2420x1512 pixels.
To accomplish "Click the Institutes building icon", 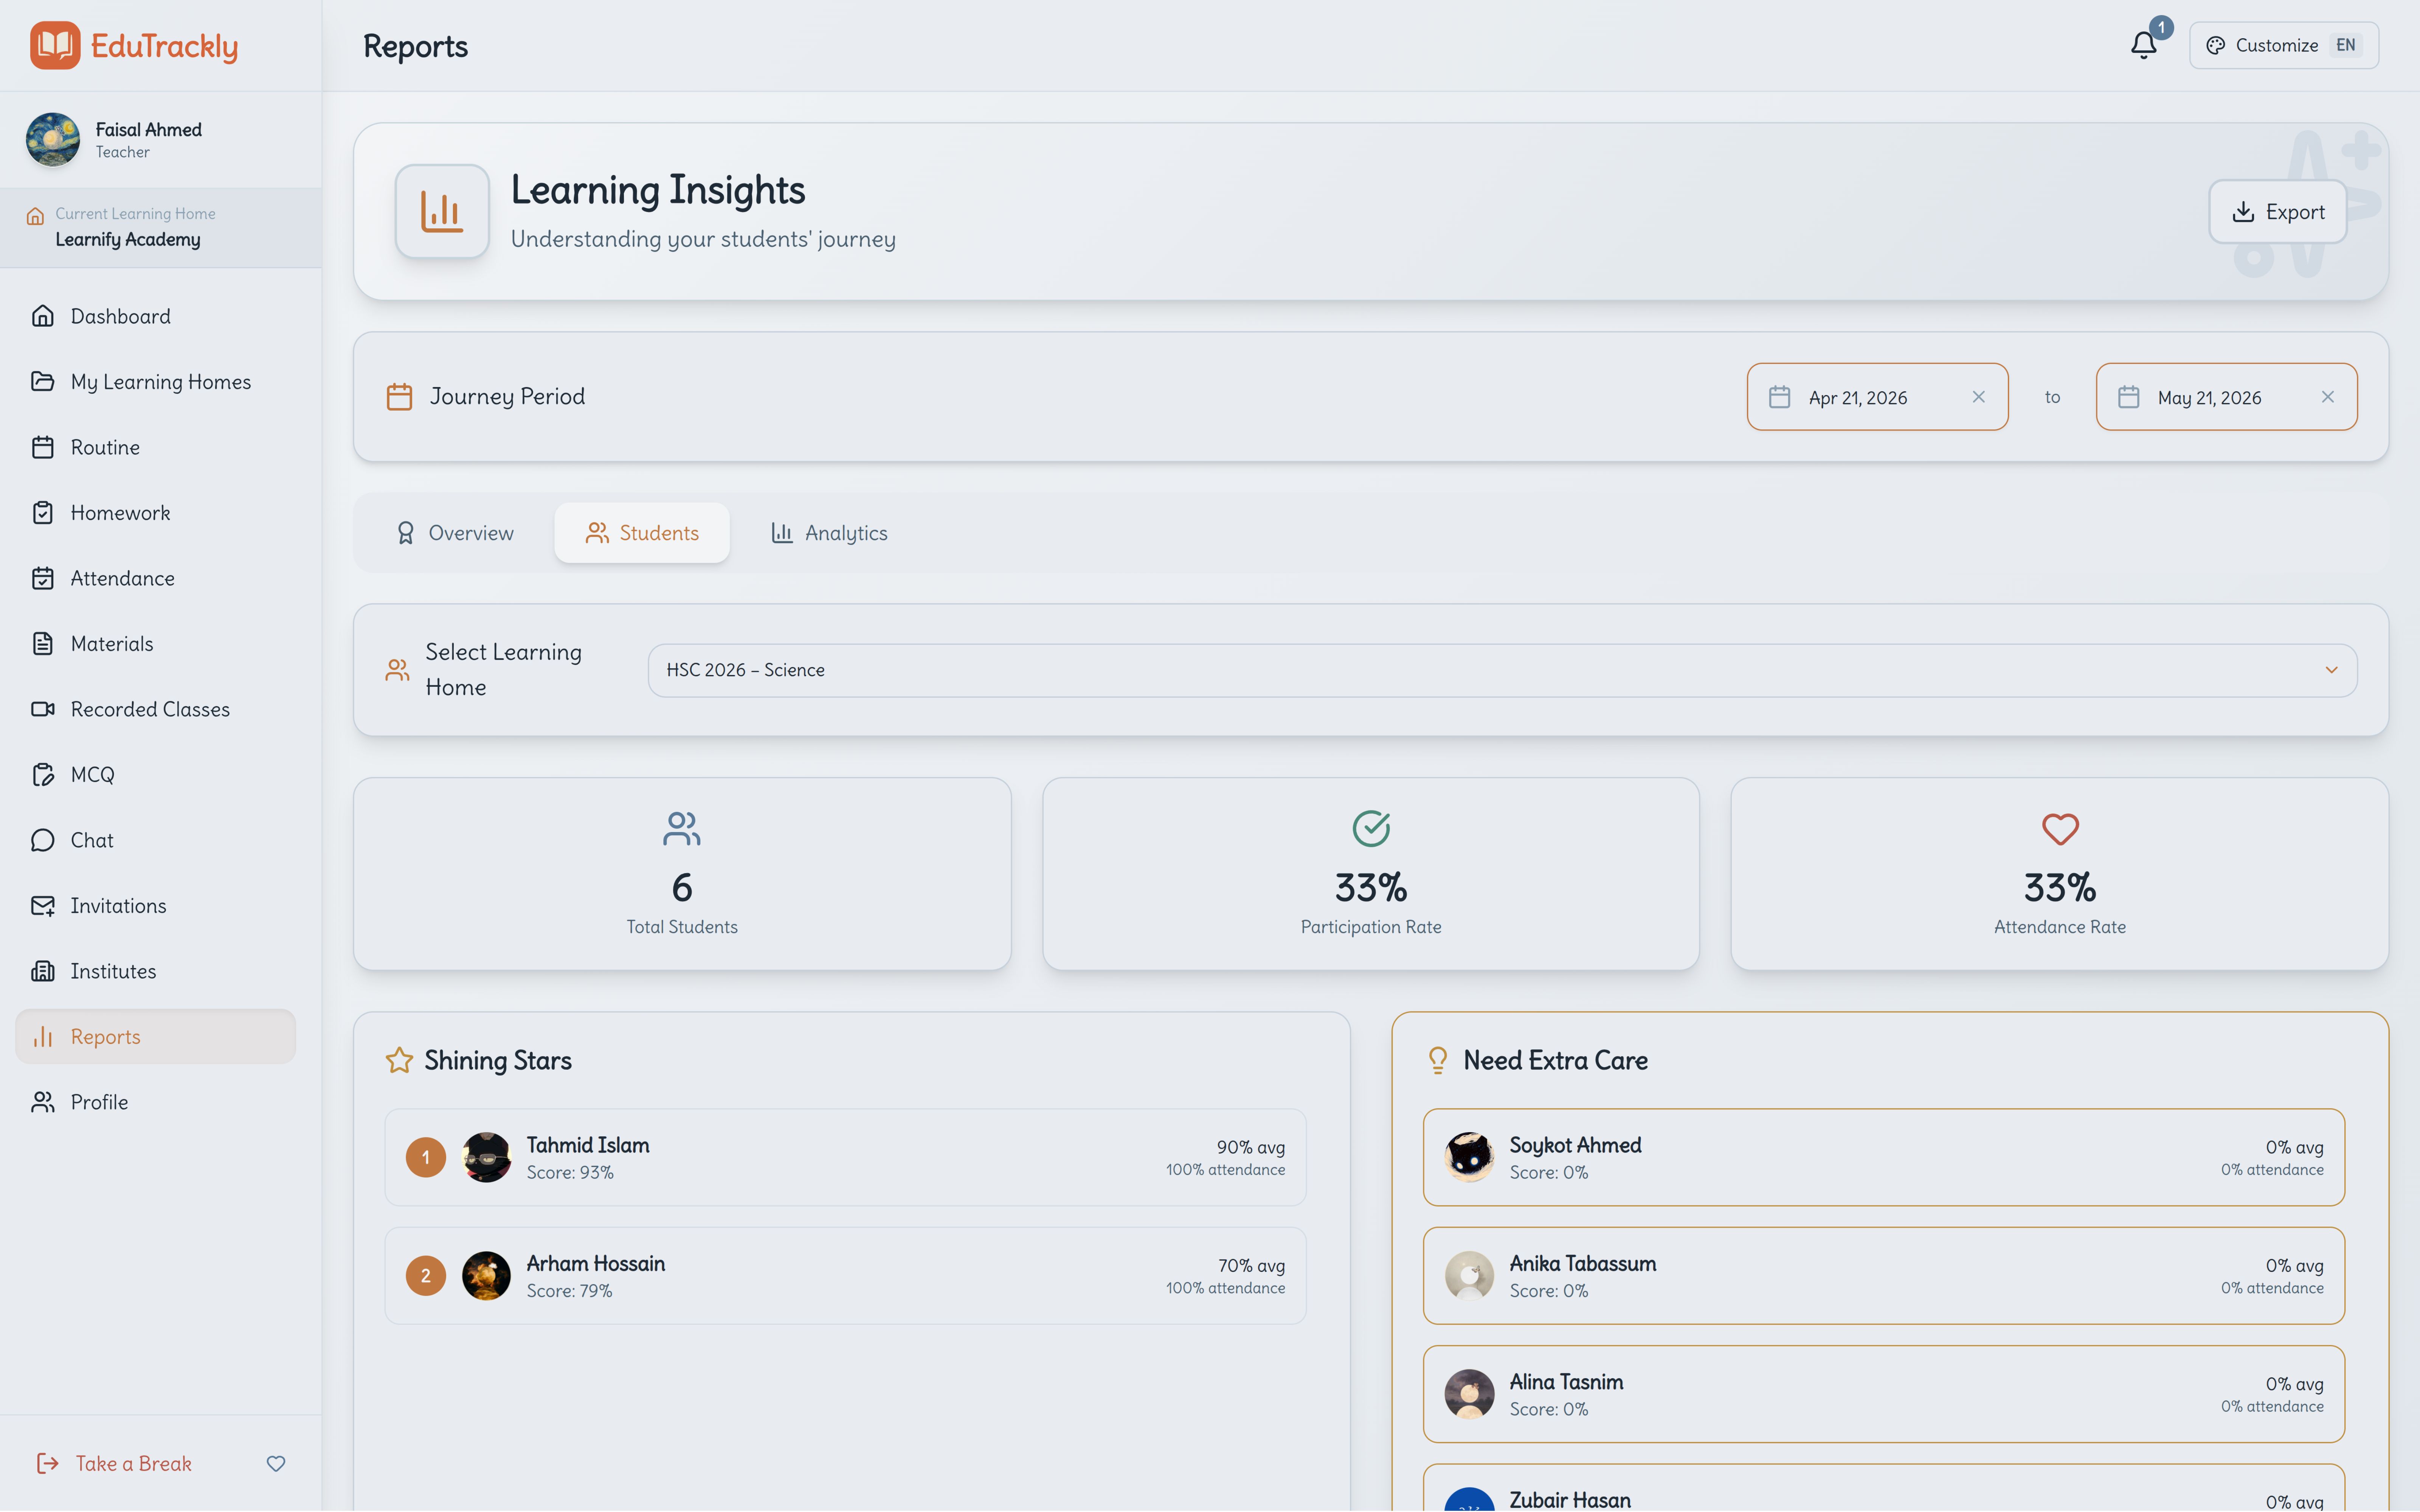I will click(43, 971).
